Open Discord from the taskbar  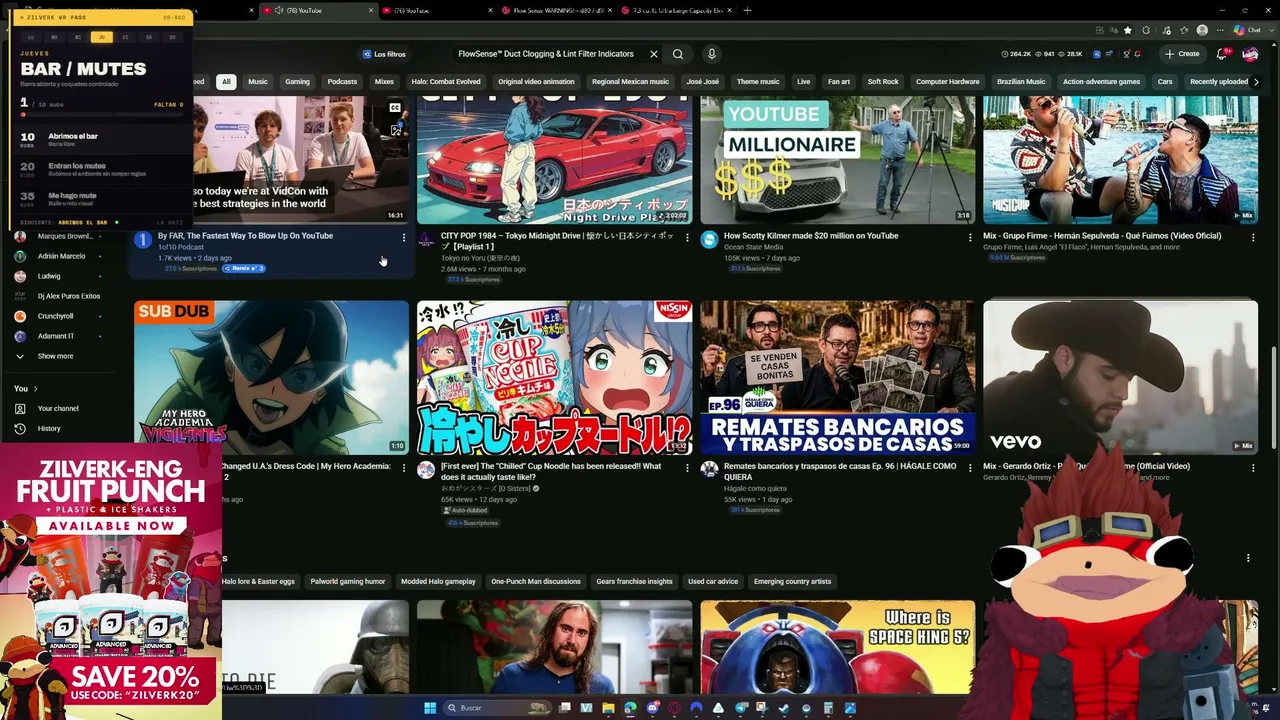[652, 708]
